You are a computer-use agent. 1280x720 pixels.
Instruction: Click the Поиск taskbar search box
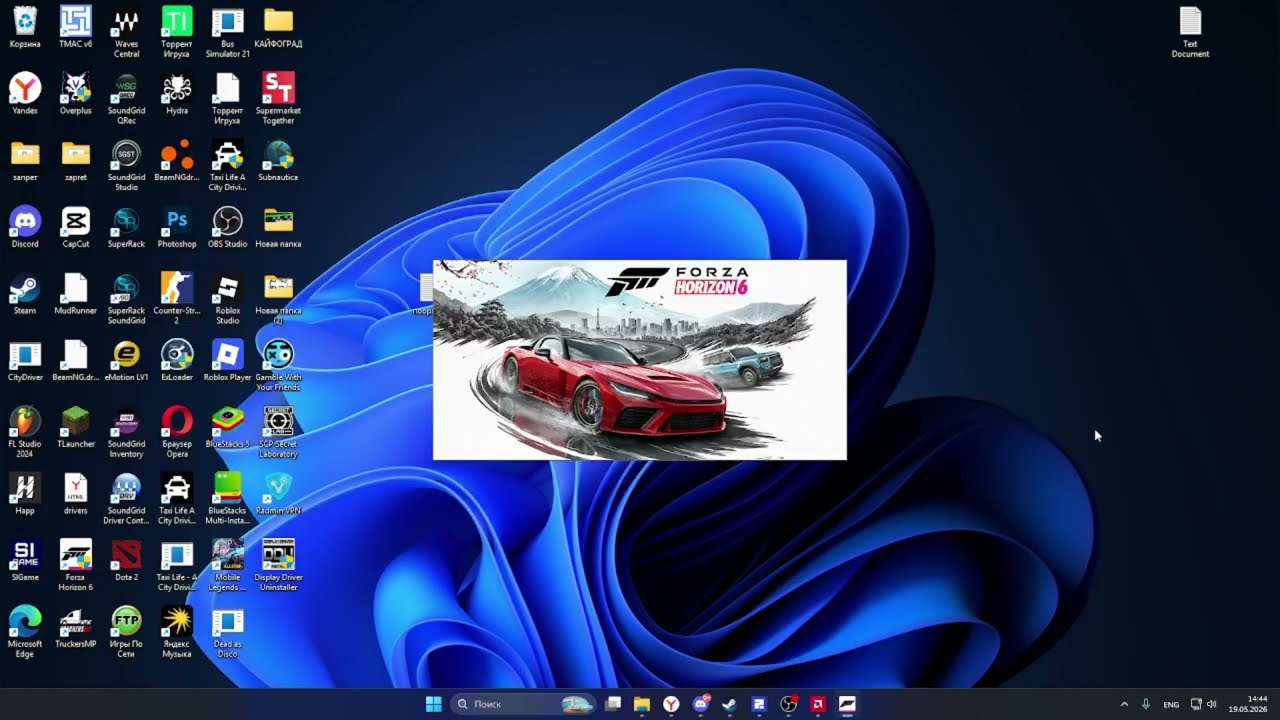click(x=523, y=704)
